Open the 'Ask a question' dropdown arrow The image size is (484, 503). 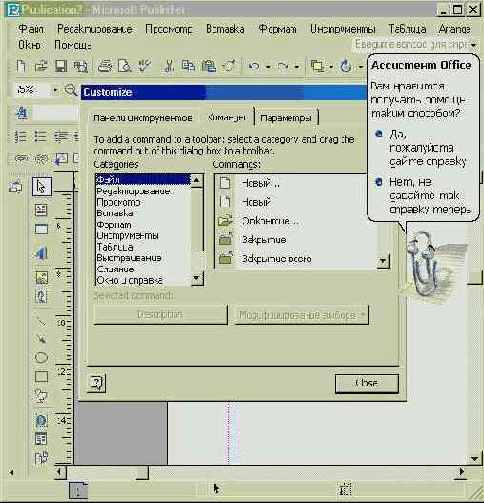click(x=473, y=45)
